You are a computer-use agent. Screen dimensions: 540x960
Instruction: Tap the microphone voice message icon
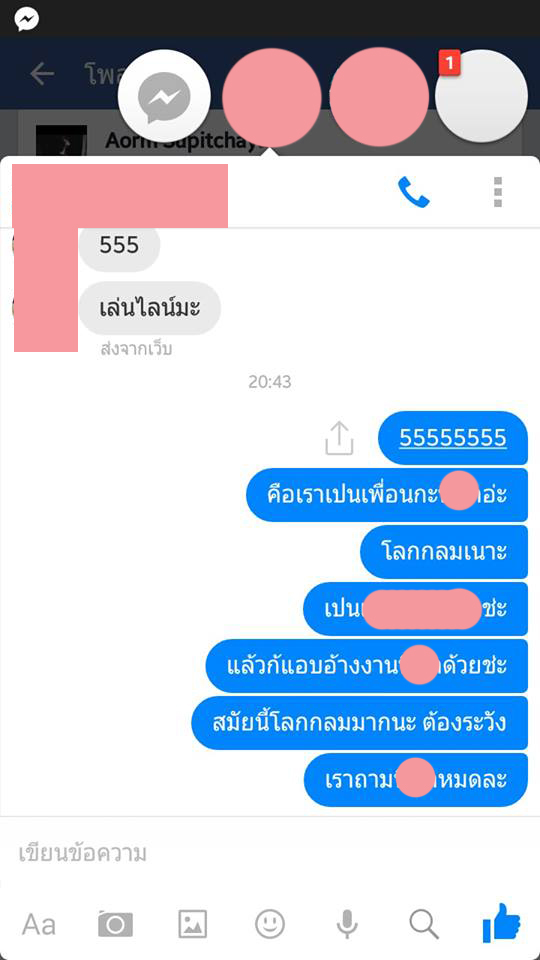347,924
